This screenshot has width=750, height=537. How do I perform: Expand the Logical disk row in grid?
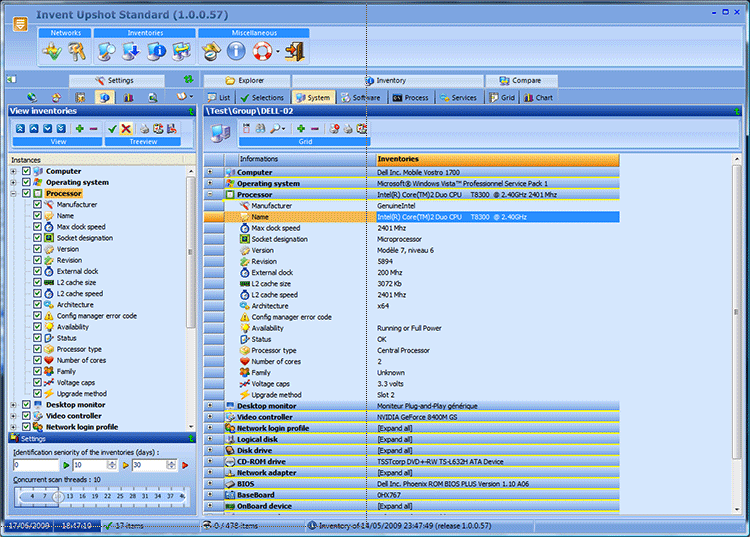point(210,439)
